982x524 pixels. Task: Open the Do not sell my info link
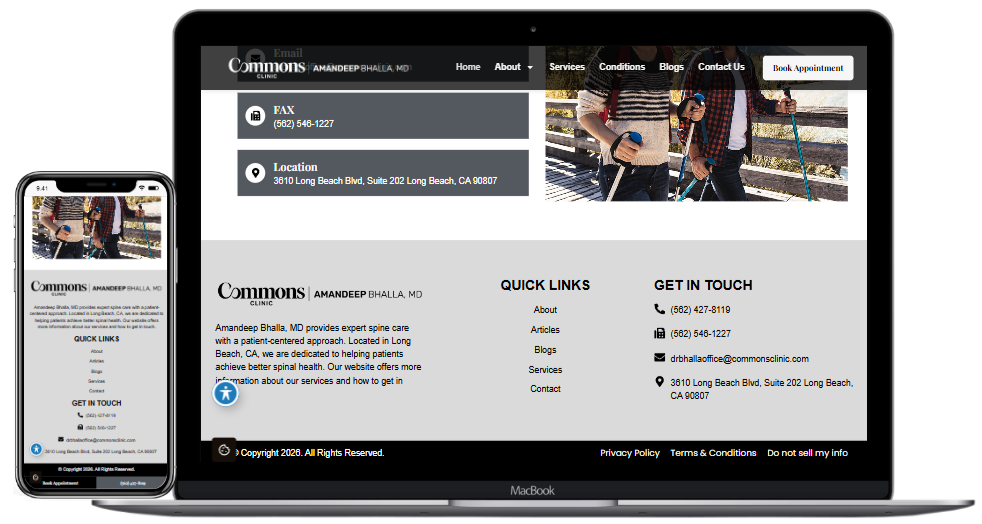[x=807, y=453]
